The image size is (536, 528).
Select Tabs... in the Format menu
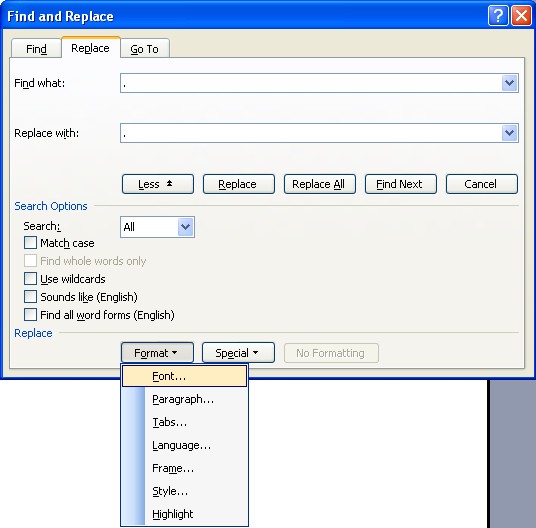tap(185, 422)
